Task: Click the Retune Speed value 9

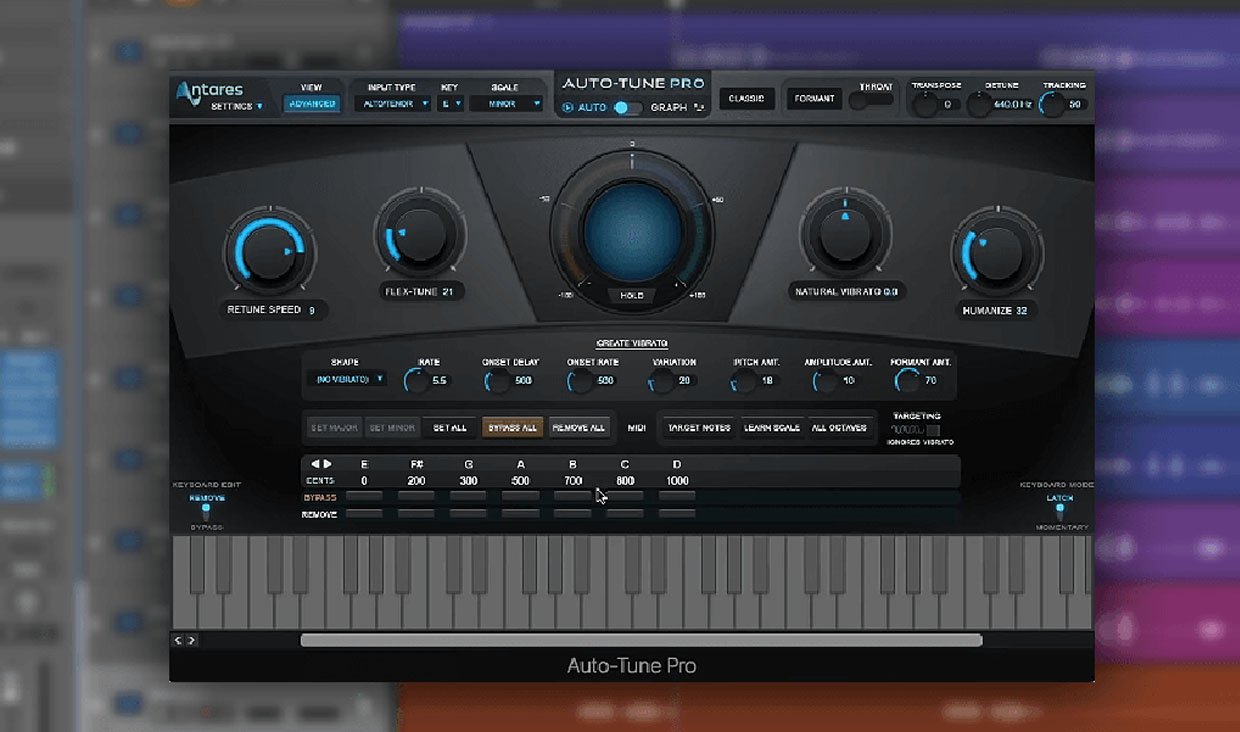Action: 312,311
